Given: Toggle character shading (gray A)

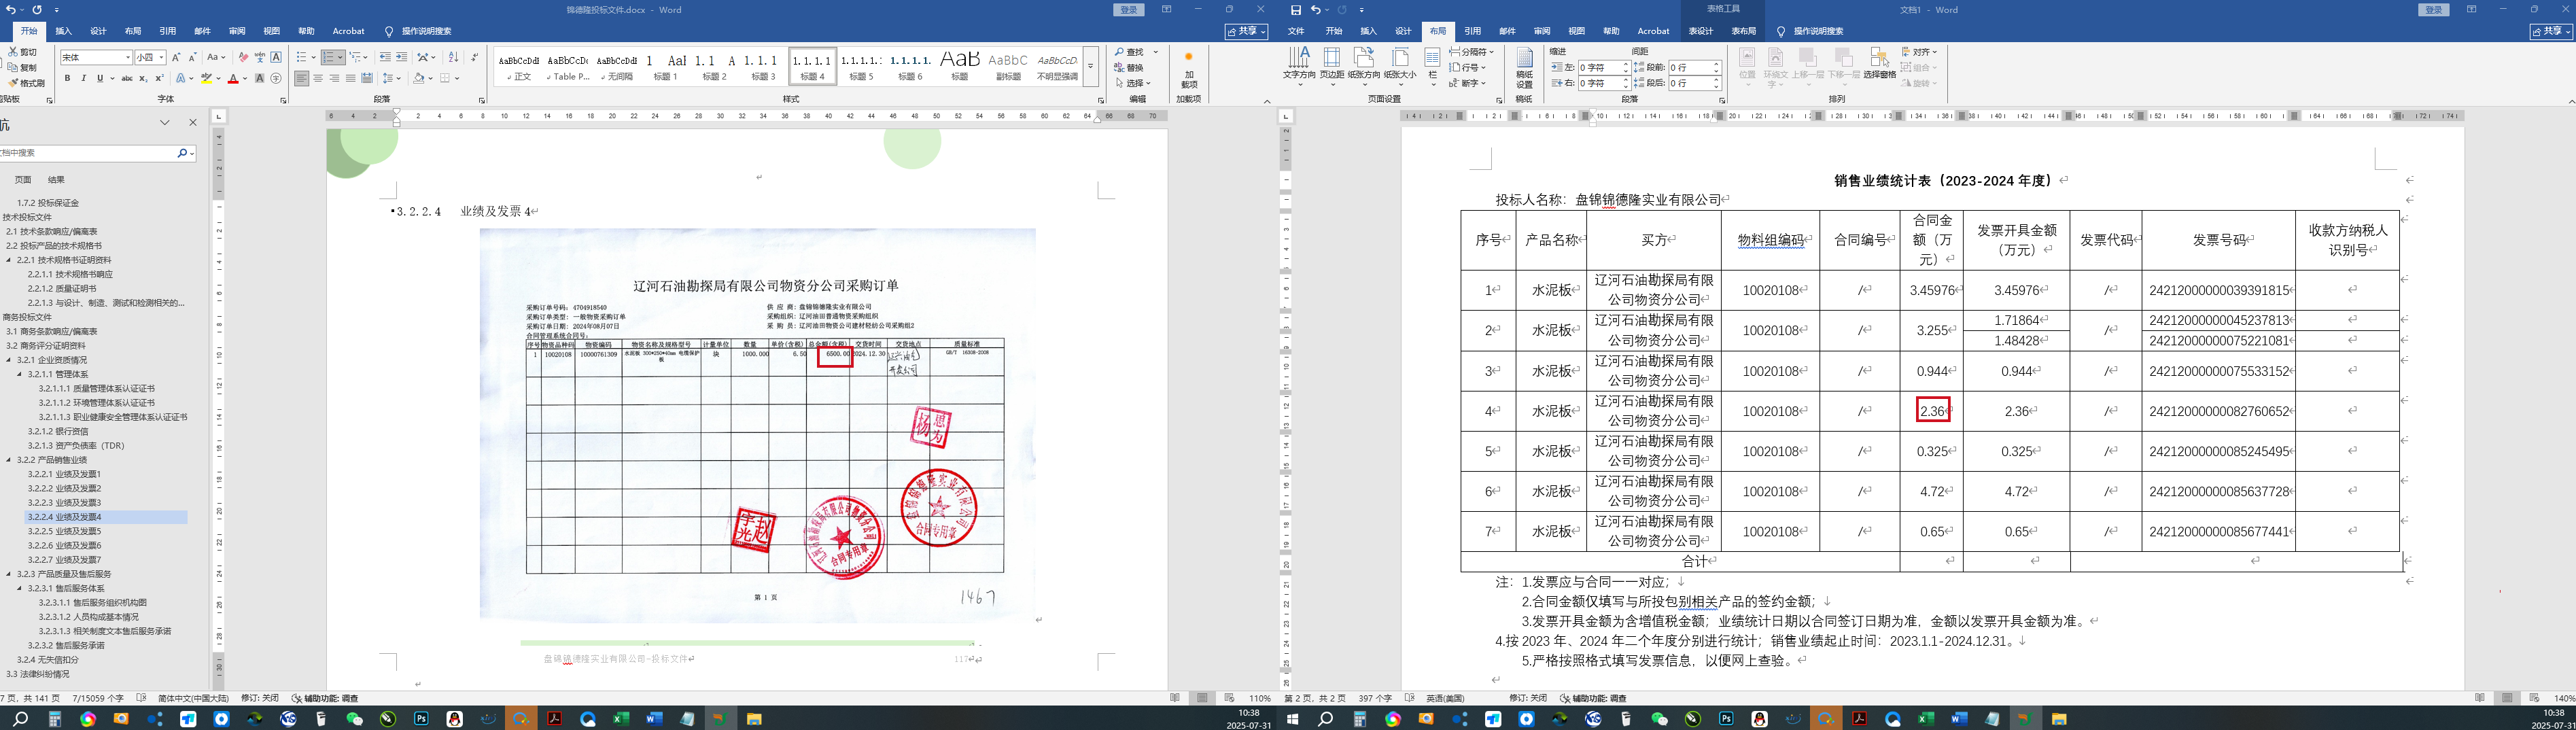Looking at the screenshot, I should pyautogui.click(x=260, y=78).
